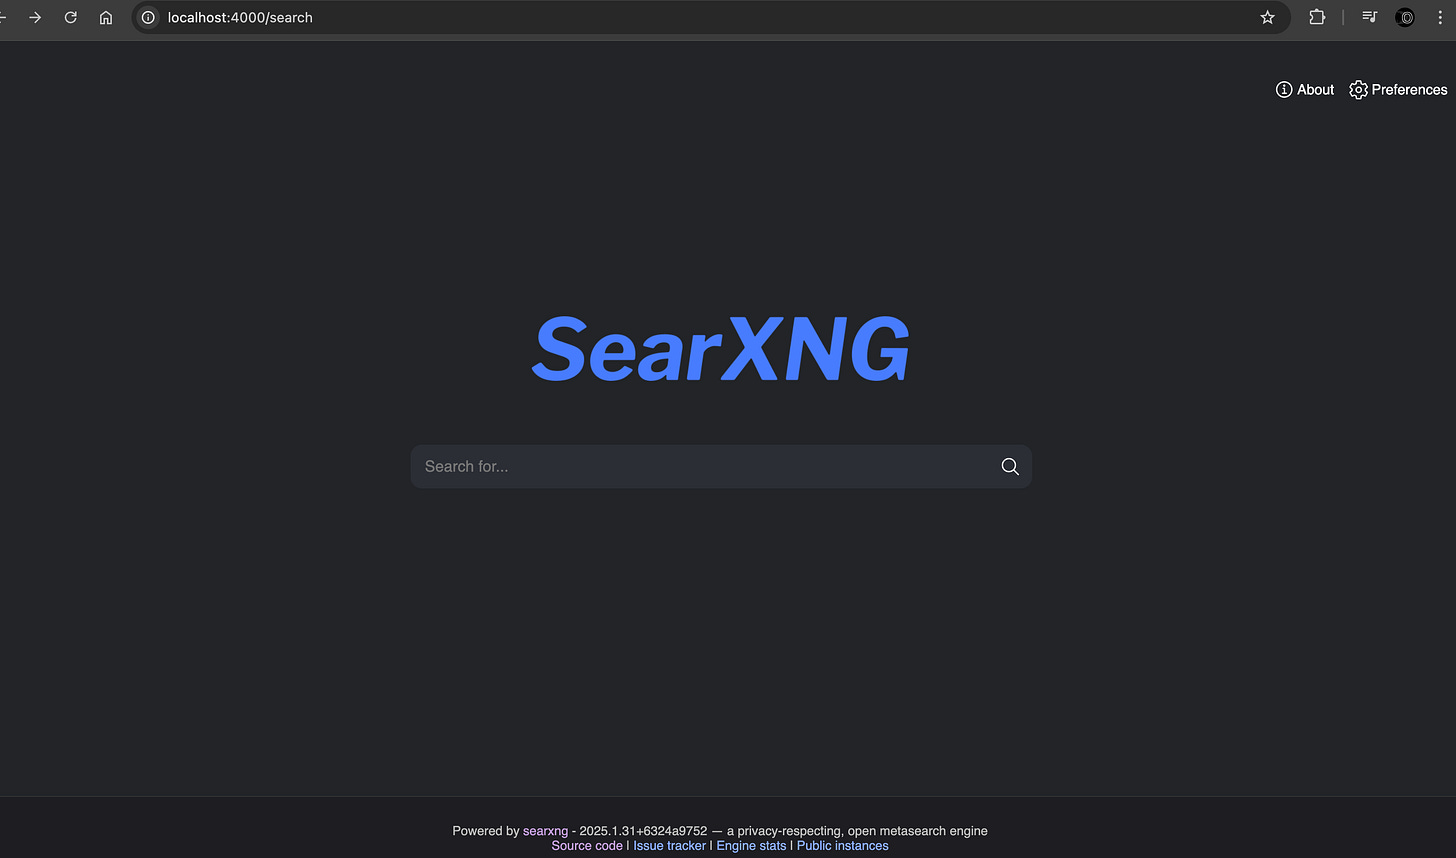Screen dimensions: 1456x858
Task: Click the SearXNG logo
Action: point(721,349)
